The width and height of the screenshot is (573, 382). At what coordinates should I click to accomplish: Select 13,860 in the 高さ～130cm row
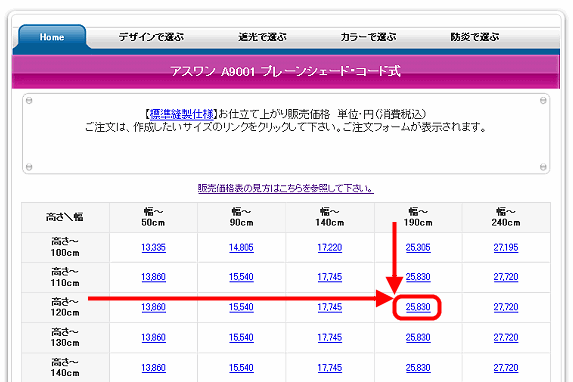[x=153, y=337]
